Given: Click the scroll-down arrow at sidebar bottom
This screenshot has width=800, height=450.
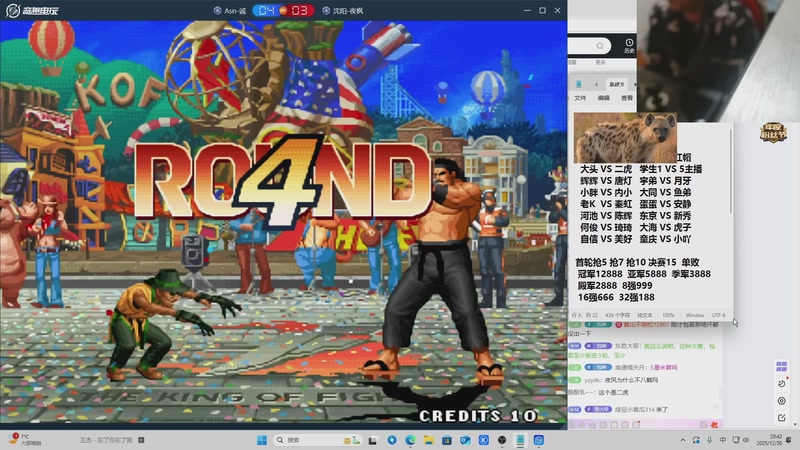Looking at the screenshot, I should click(794, 425).
